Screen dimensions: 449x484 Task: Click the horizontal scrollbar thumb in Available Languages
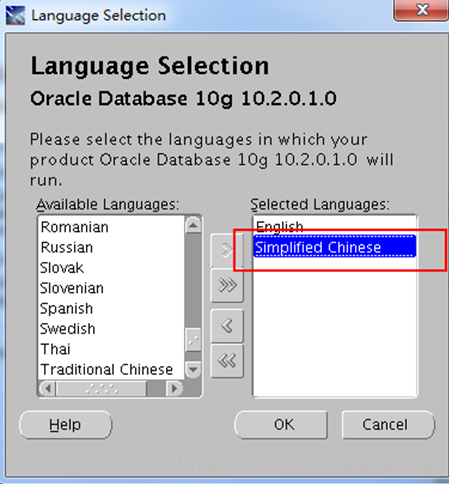102,388
